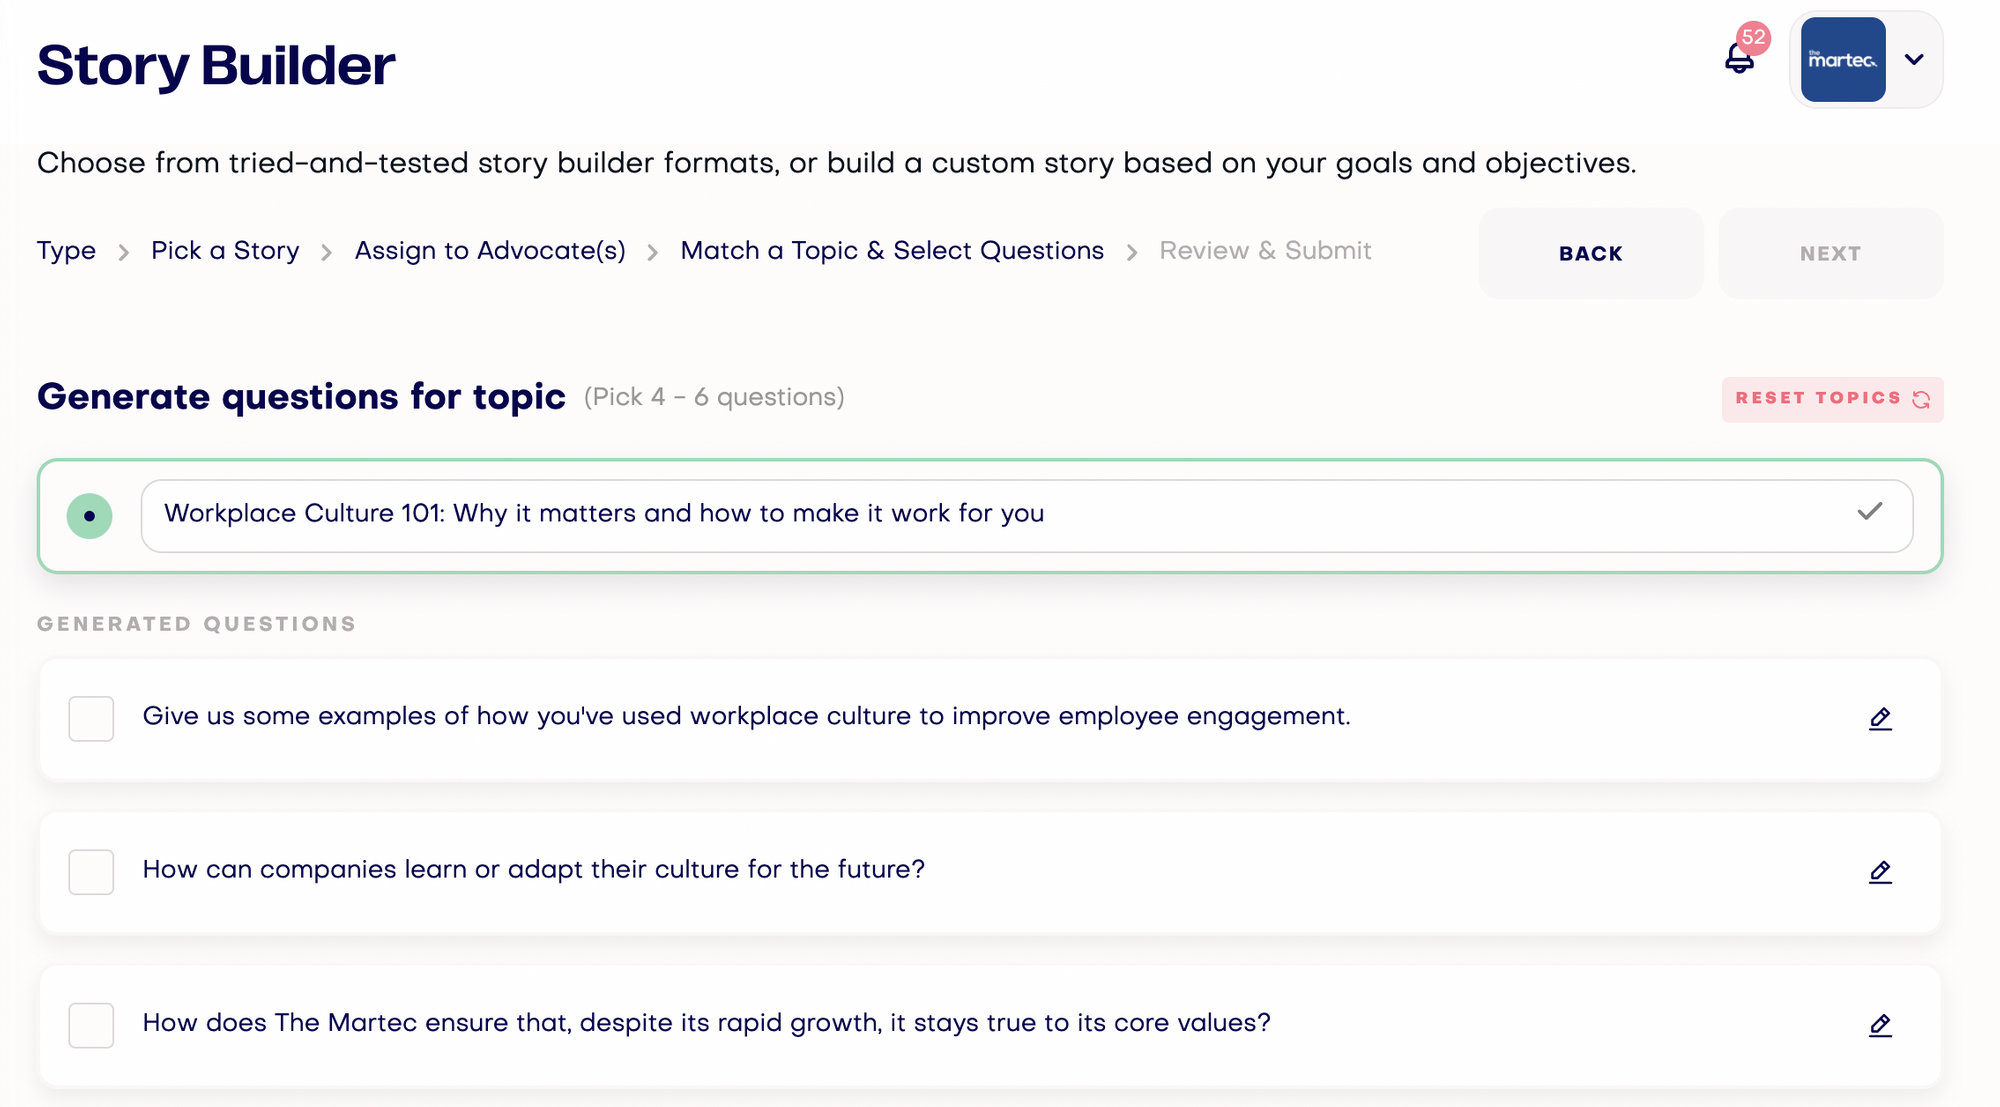Click the BACK button
2000x1107 pixels.
(1591, 254)
